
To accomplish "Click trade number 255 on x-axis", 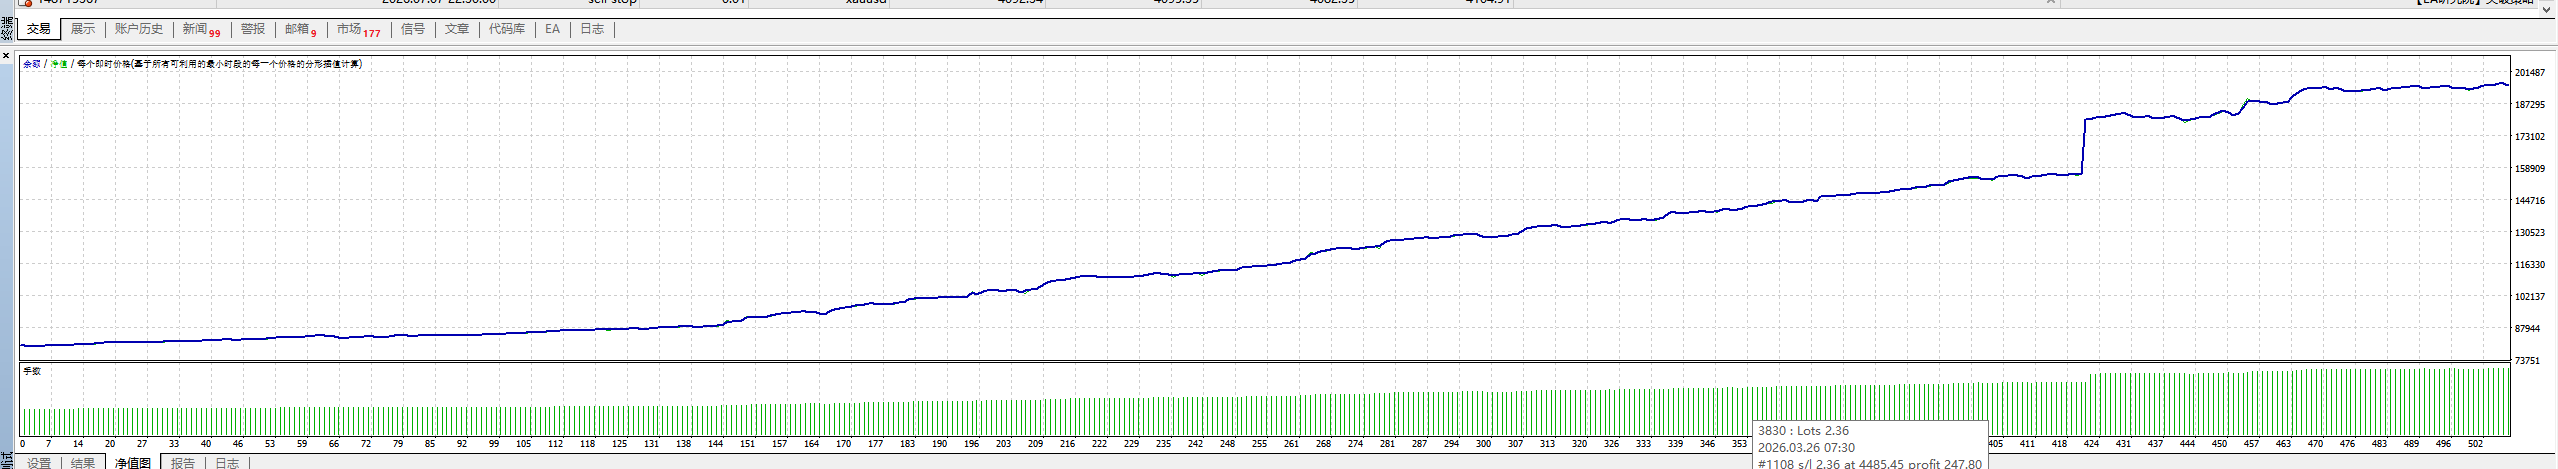I will [x=1259, y=444].
